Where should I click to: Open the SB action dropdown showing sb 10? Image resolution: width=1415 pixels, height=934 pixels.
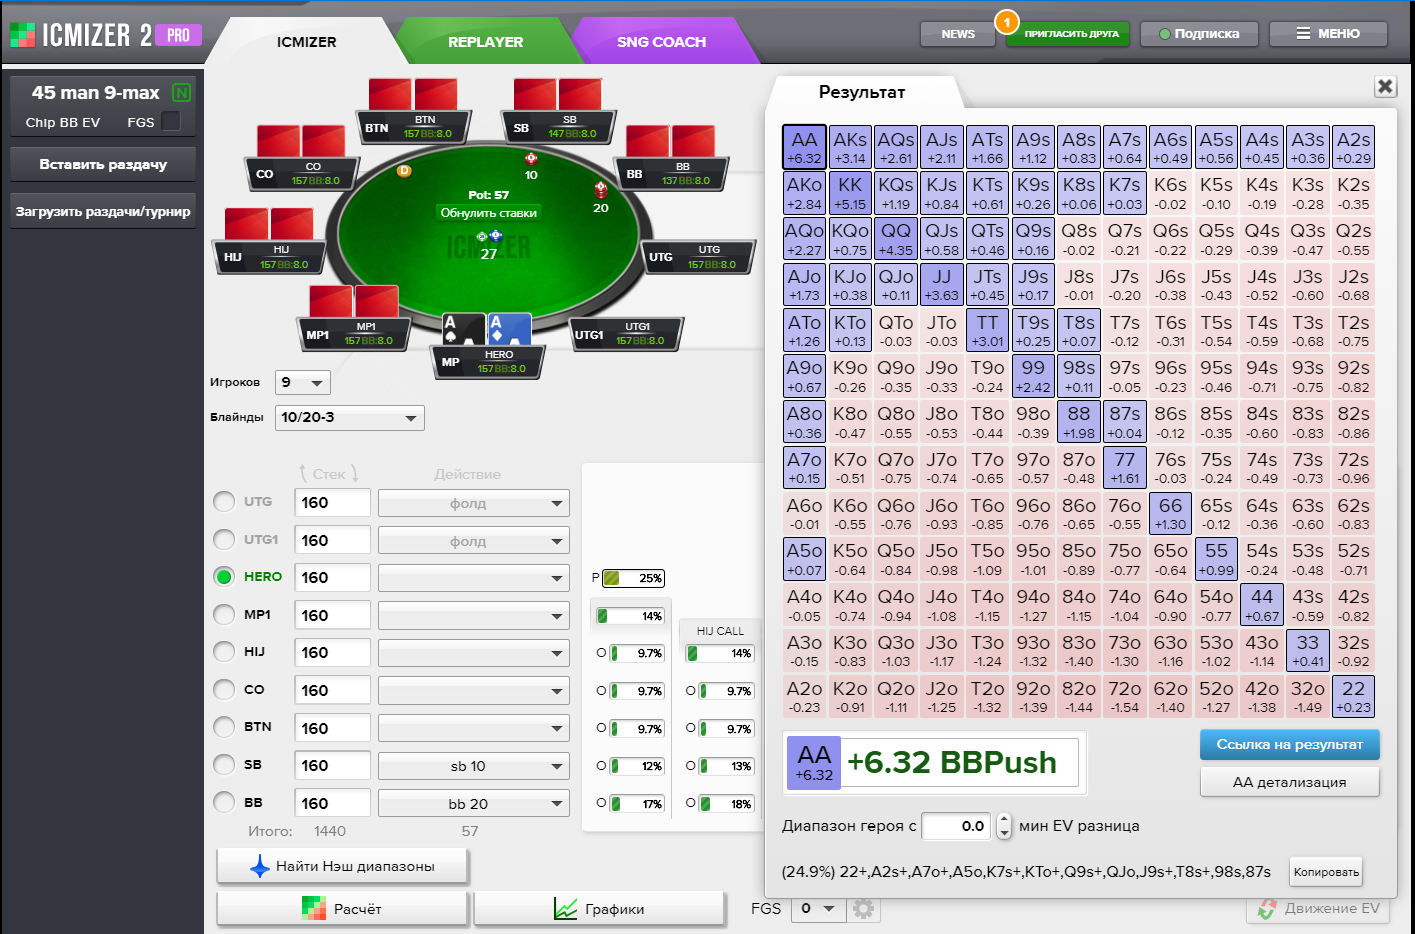coord(474,766)
